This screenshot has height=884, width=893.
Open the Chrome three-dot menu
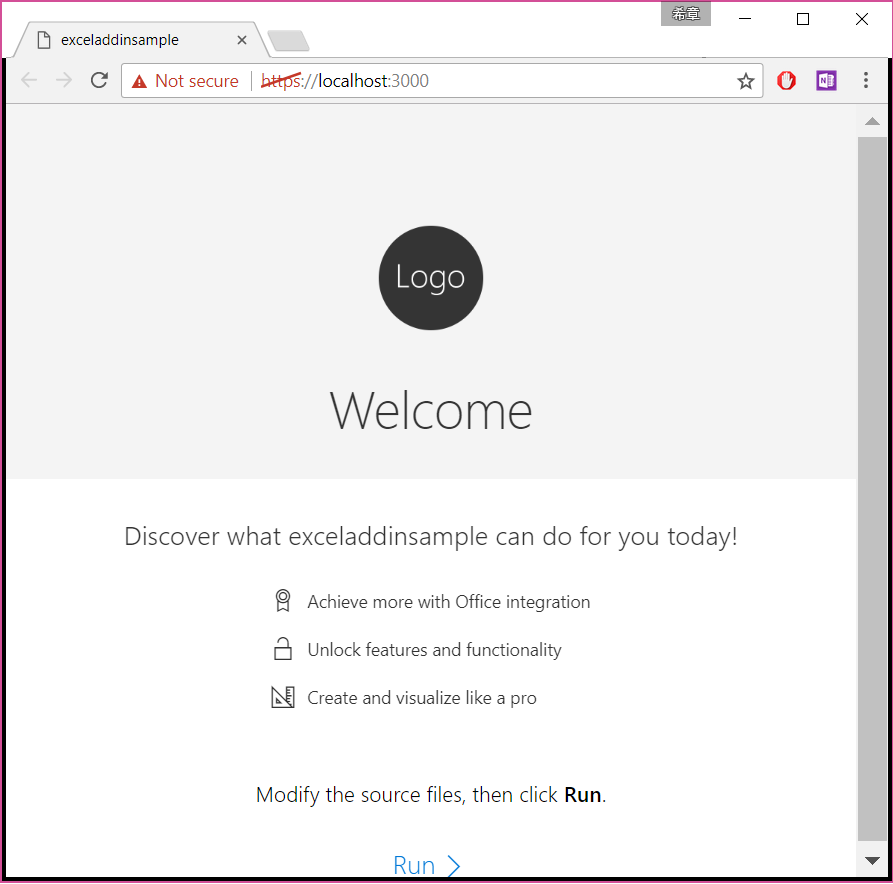[x=866, y=80]
